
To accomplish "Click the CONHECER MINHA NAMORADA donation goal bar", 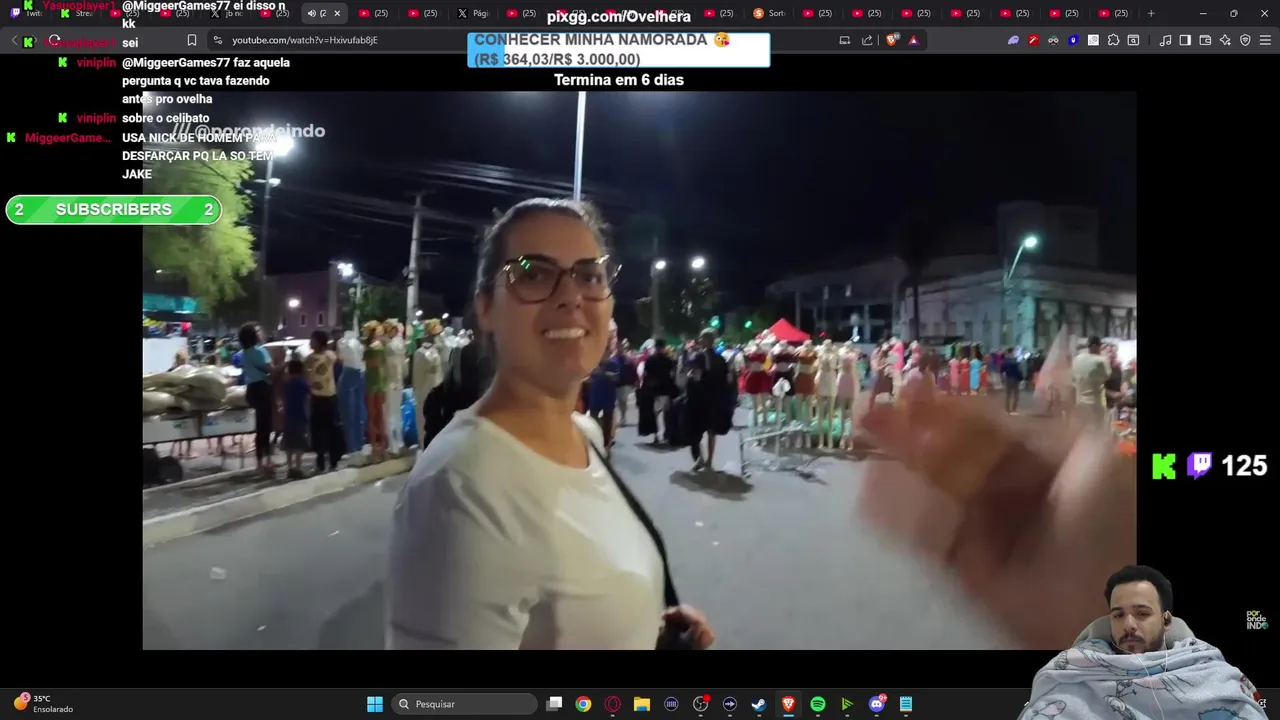I will coord(618,50).
